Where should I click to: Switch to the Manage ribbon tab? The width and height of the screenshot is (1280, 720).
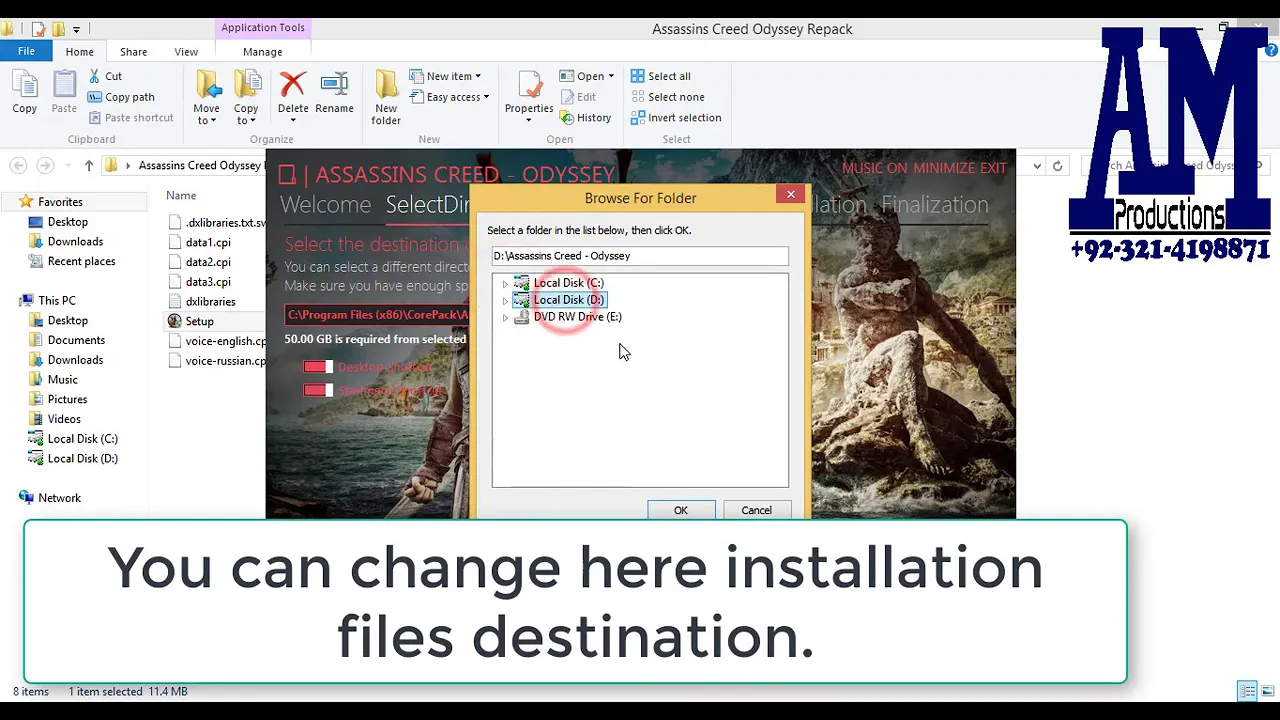tap(262, 52)
